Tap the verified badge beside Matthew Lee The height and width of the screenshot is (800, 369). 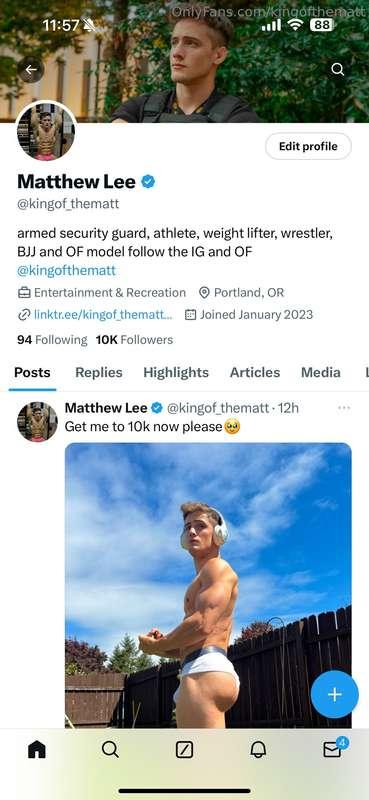coord(148,181)
